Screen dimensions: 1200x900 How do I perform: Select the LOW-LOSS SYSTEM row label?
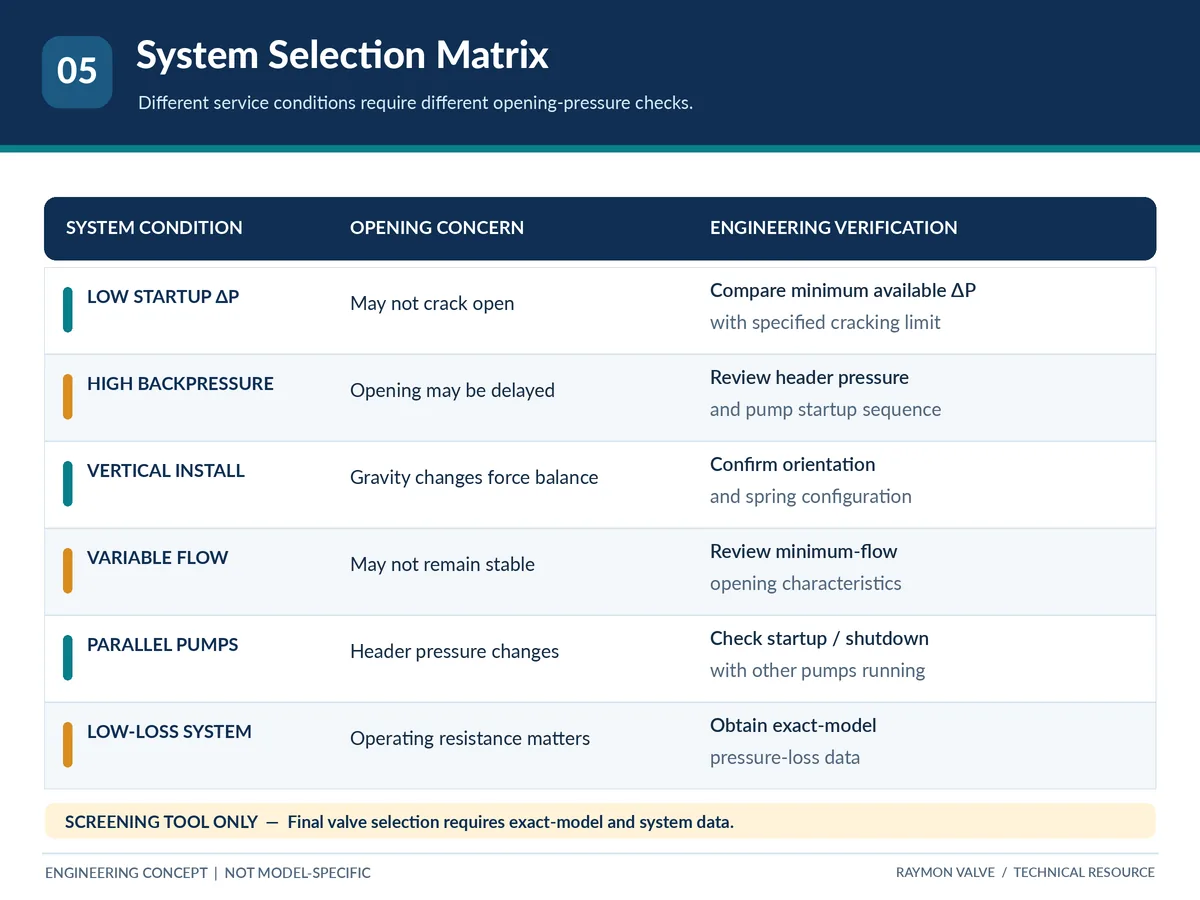[x=169, y=732]
